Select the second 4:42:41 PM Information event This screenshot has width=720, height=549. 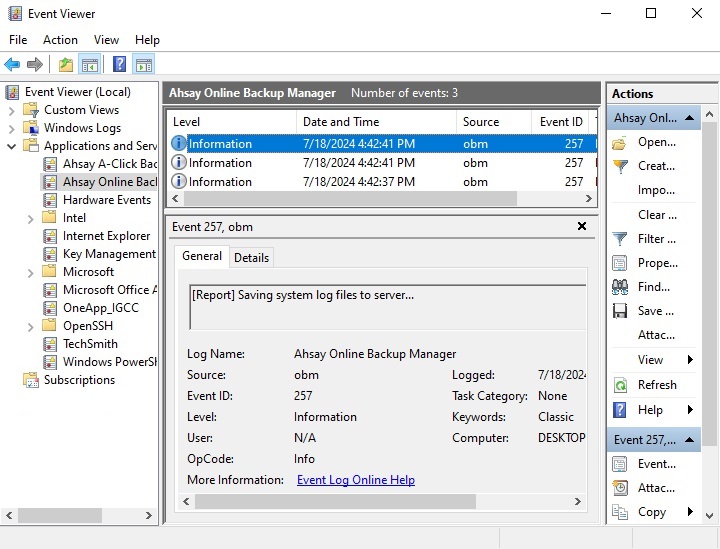[383, 163]
